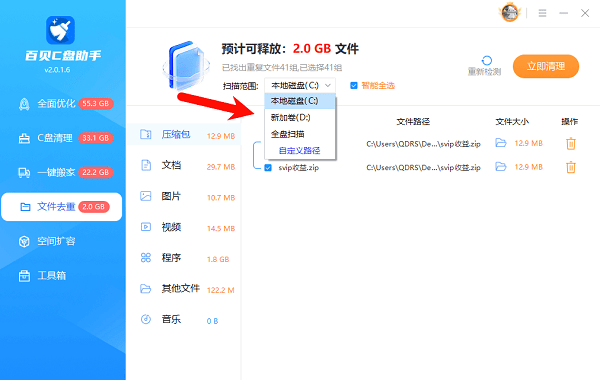Minimize the window

563,13
